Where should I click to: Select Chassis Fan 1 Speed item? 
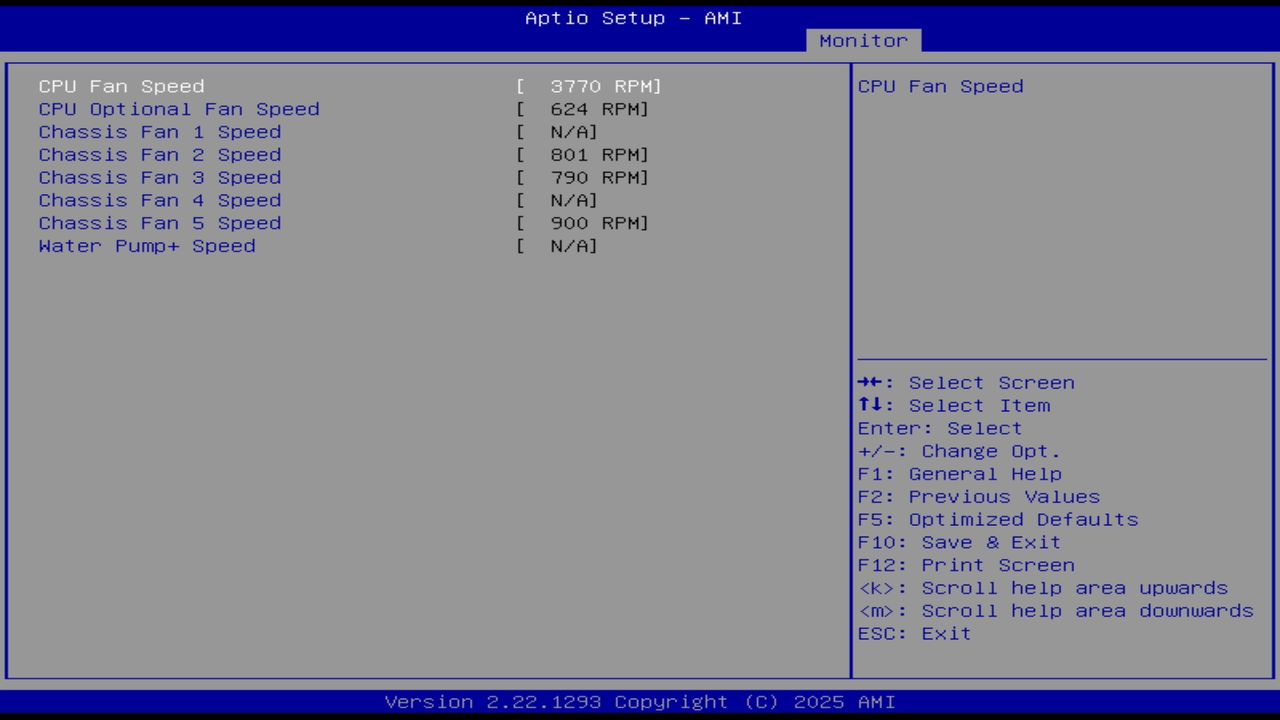tap(160, 132)
